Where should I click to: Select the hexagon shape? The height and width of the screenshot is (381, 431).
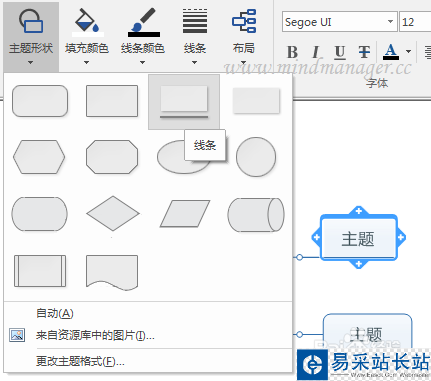[39, 157]
